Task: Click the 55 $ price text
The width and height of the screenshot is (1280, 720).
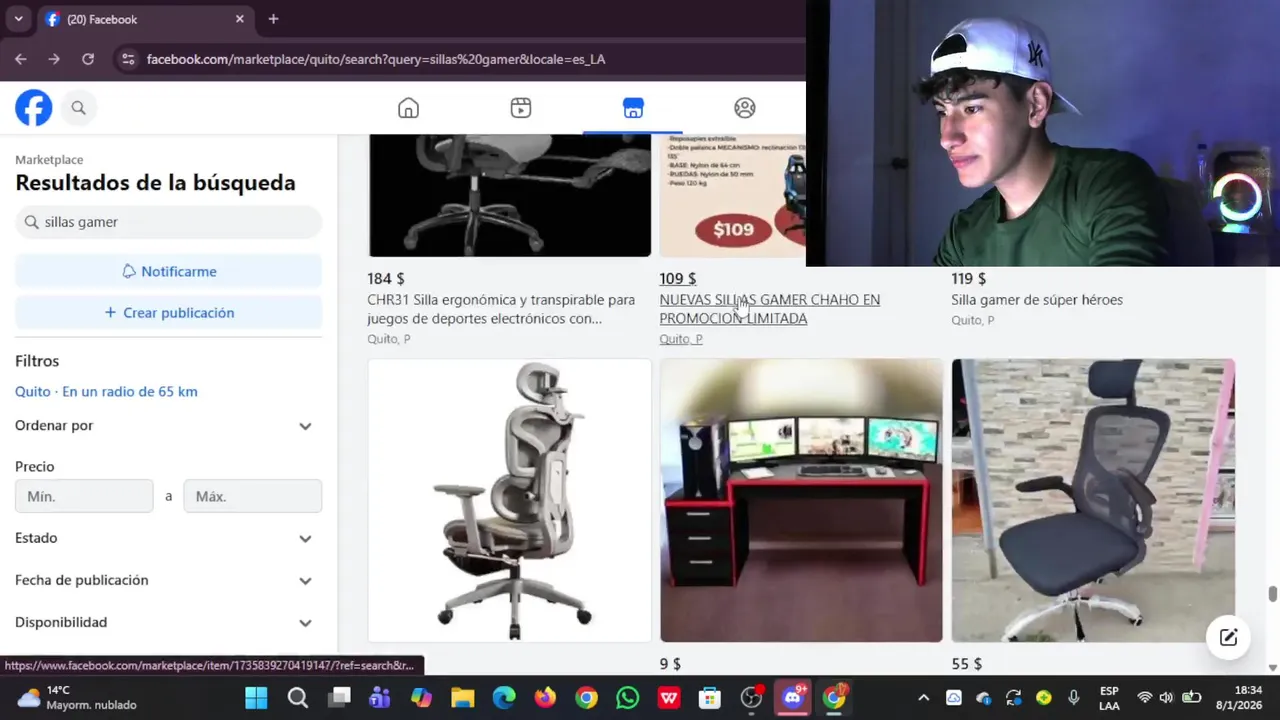Action: click(967, 664)
